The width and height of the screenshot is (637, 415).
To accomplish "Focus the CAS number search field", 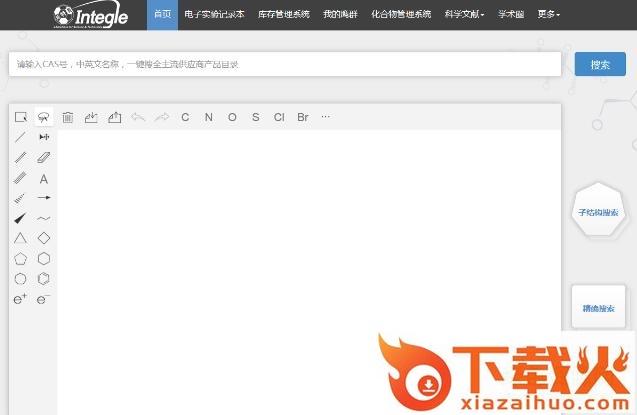I will 285,64.
